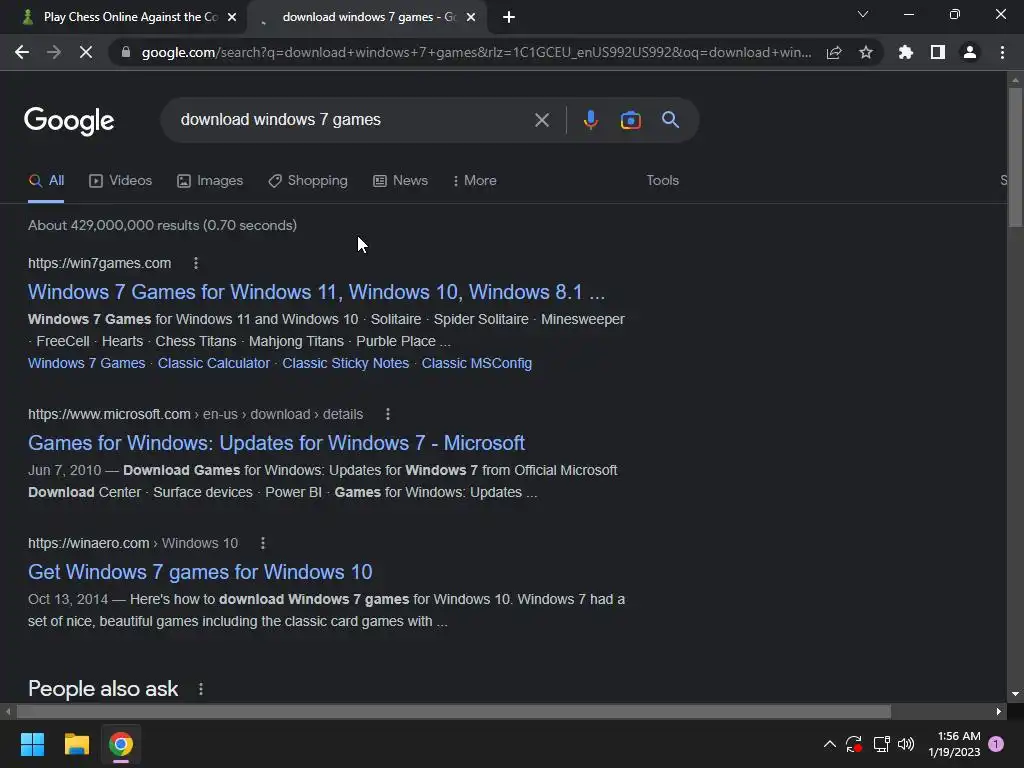
Task: Open File Explorer from taskbar
Action: (x=76, y=744)
